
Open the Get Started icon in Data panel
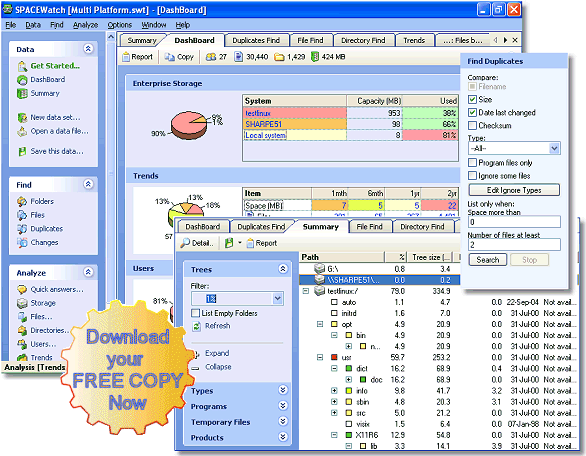[22, 67]
